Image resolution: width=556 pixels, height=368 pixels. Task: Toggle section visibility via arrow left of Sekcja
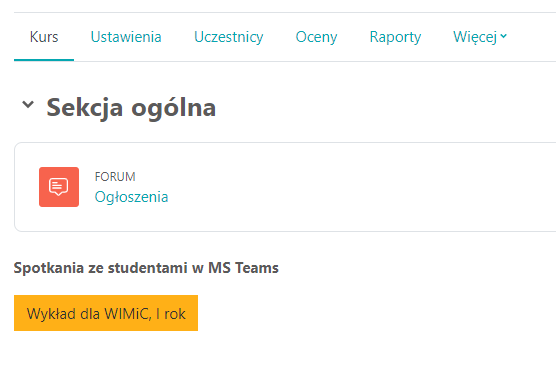tap(28, 105)
